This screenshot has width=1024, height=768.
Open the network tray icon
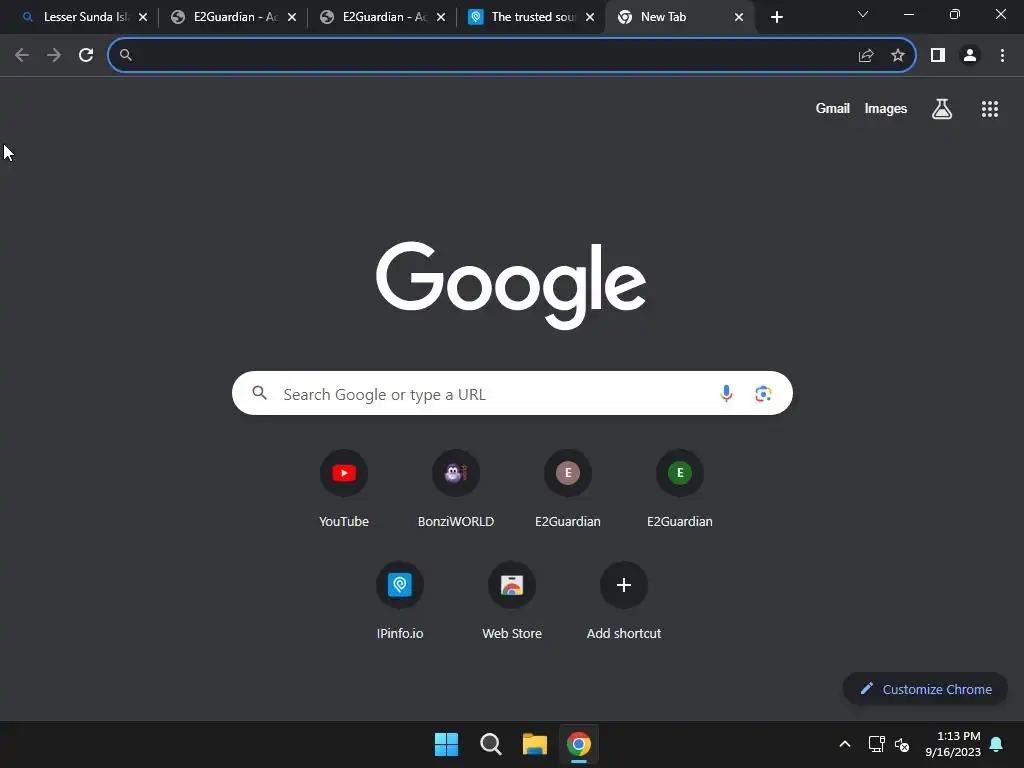tap(876, 744)
